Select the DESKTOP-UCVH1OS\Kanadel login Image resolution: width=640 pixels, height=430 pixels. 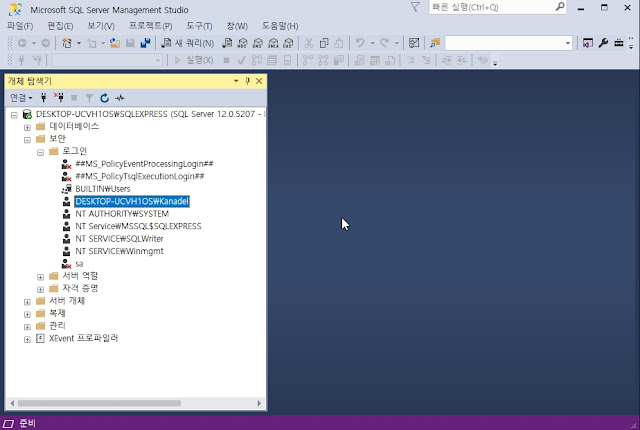[x=132, y=201]
